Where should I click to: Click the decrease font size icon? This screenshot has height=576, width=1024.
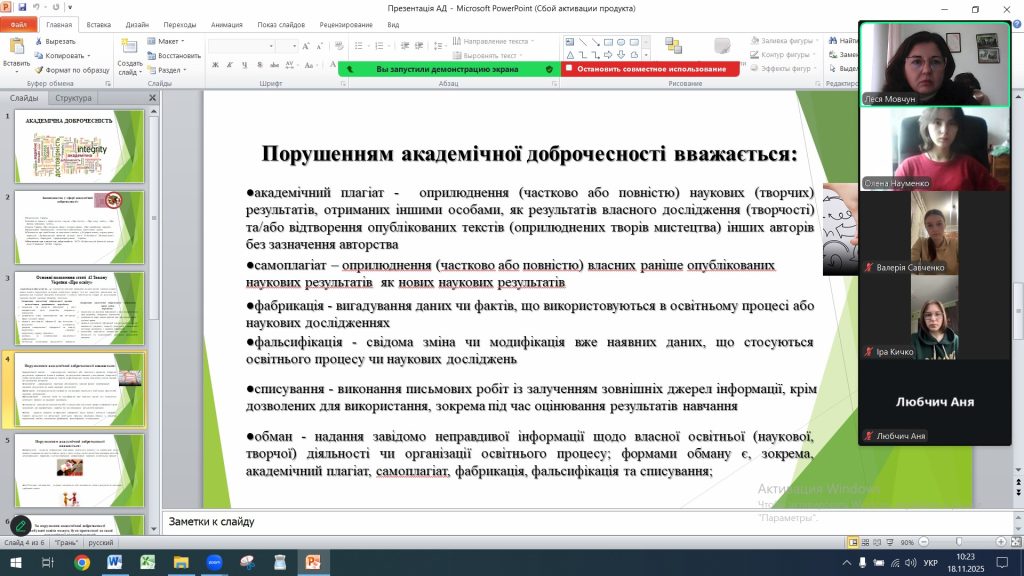coord(319,46)
